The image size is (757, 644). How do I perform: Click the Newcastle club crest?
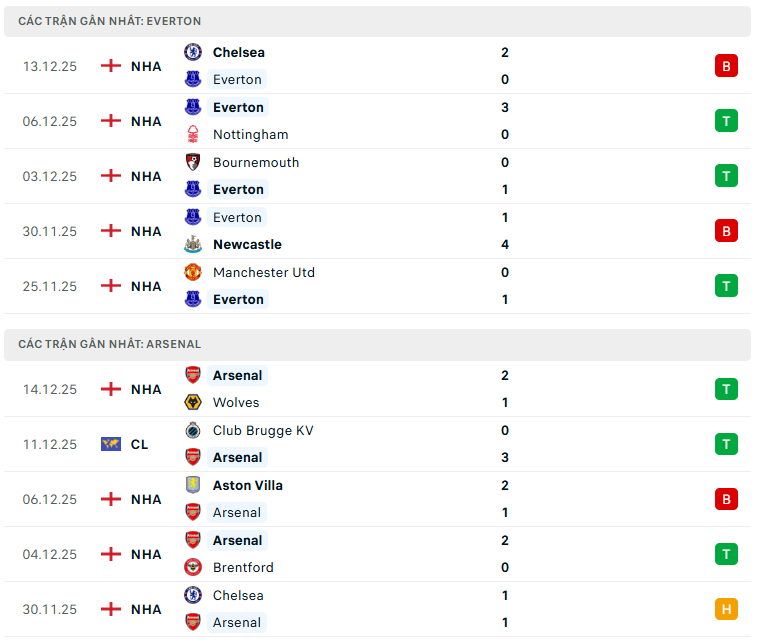[x=193, y=244]
